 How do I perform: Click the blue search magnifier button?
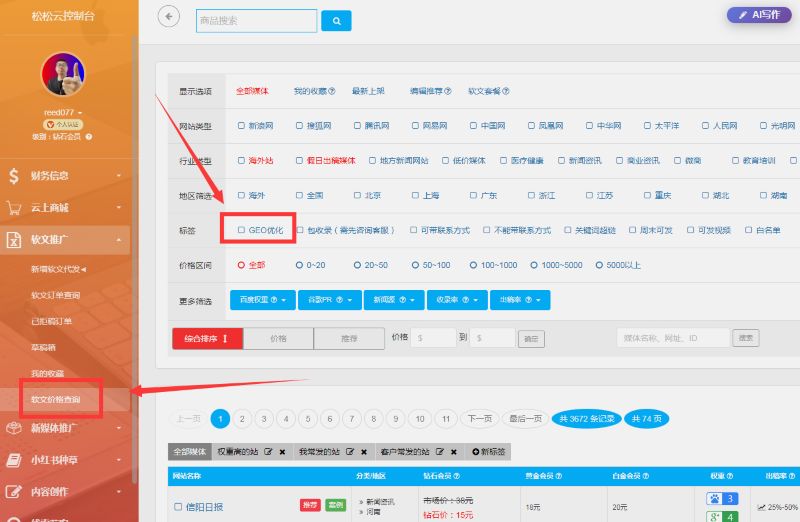point(336,21)
